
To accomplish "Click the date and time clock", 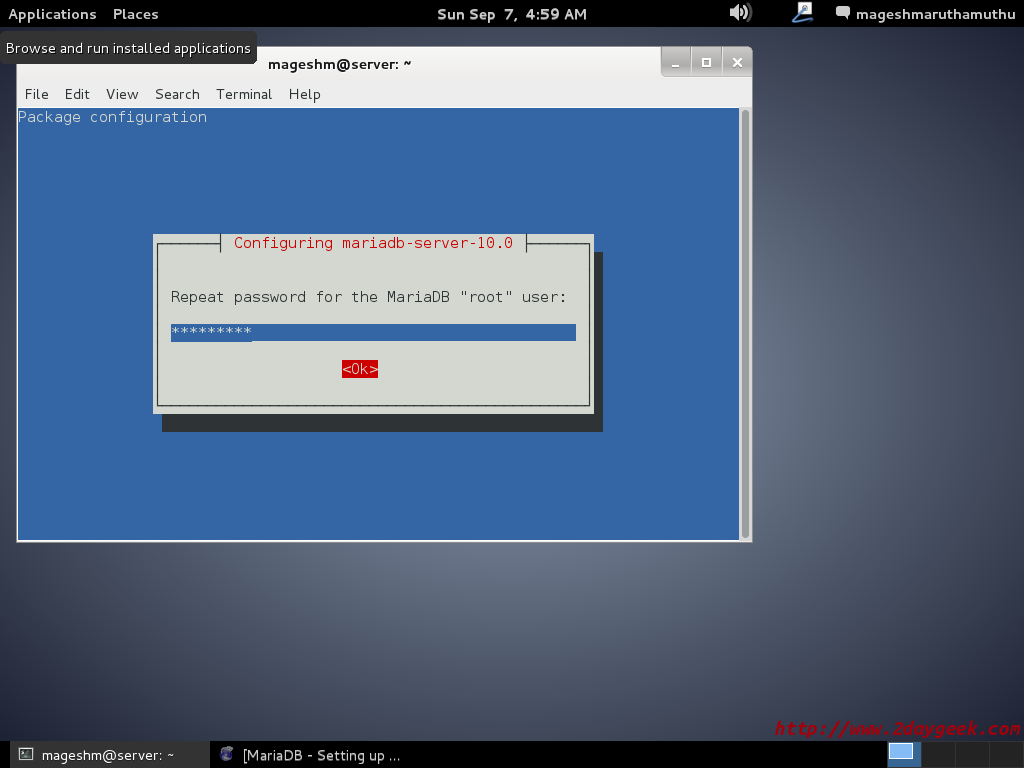I will (x=511, y=14).
